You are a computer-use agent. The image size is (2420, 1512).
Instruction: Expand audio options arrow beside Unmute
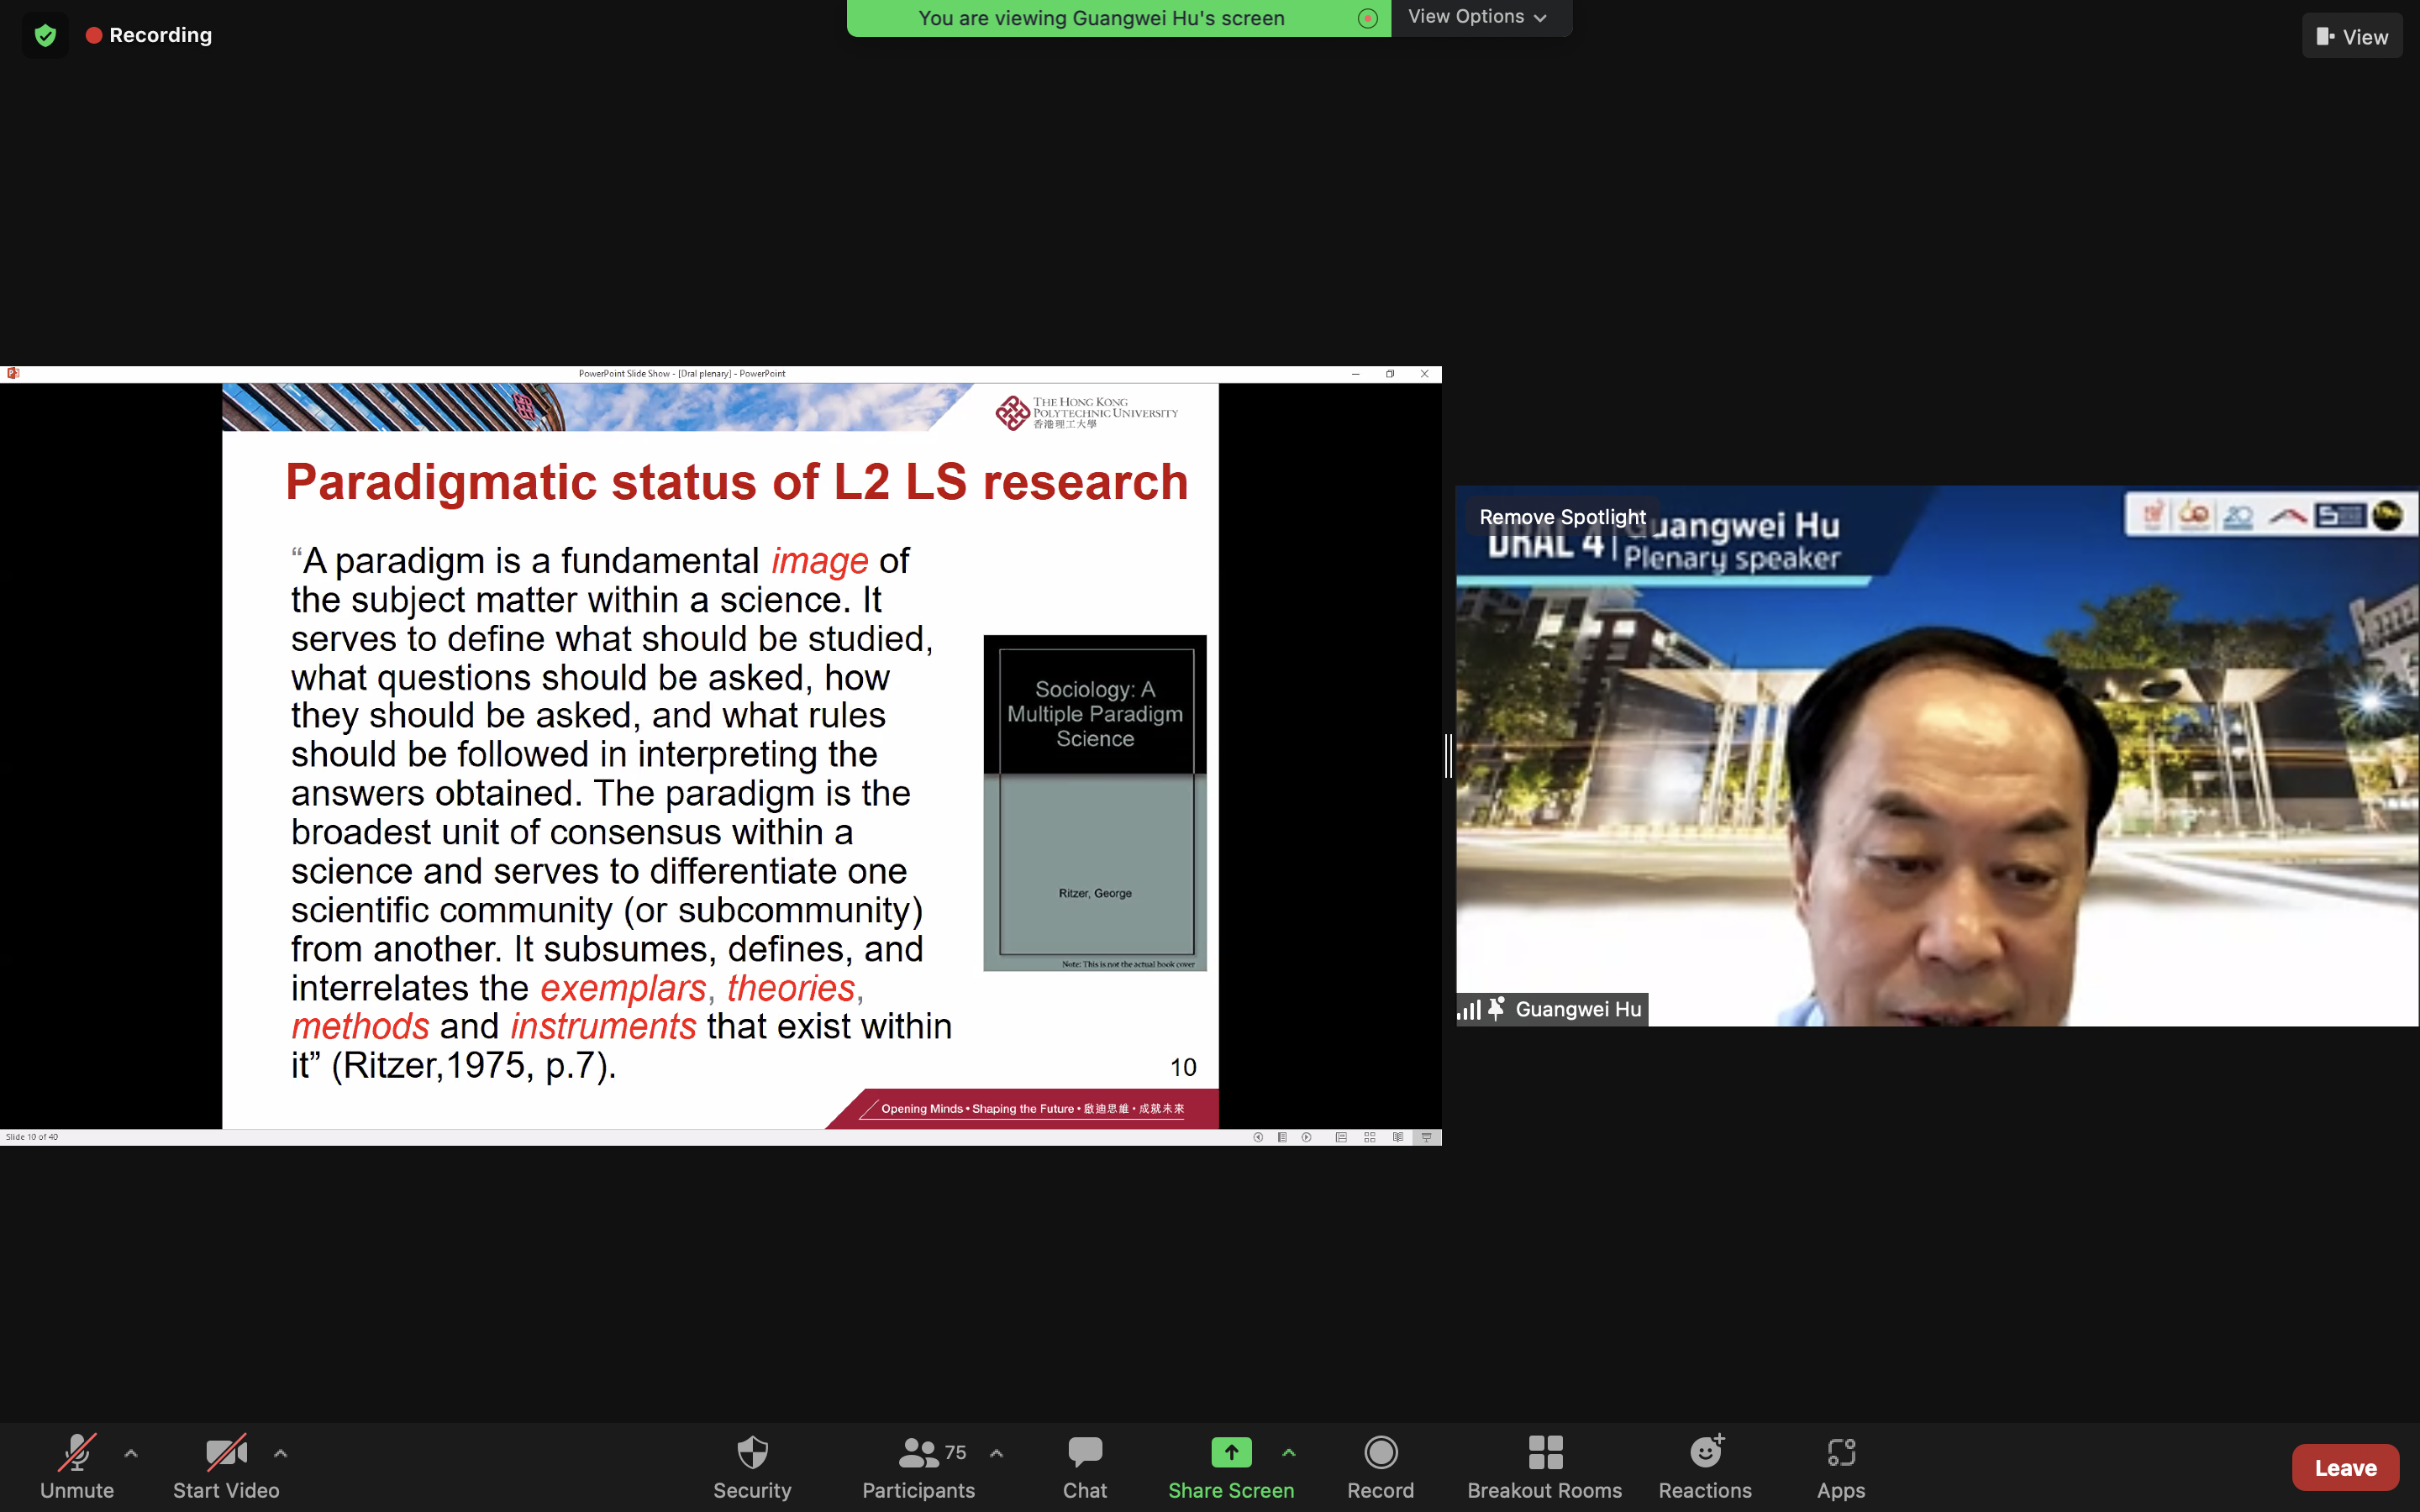coord(131,1453)
